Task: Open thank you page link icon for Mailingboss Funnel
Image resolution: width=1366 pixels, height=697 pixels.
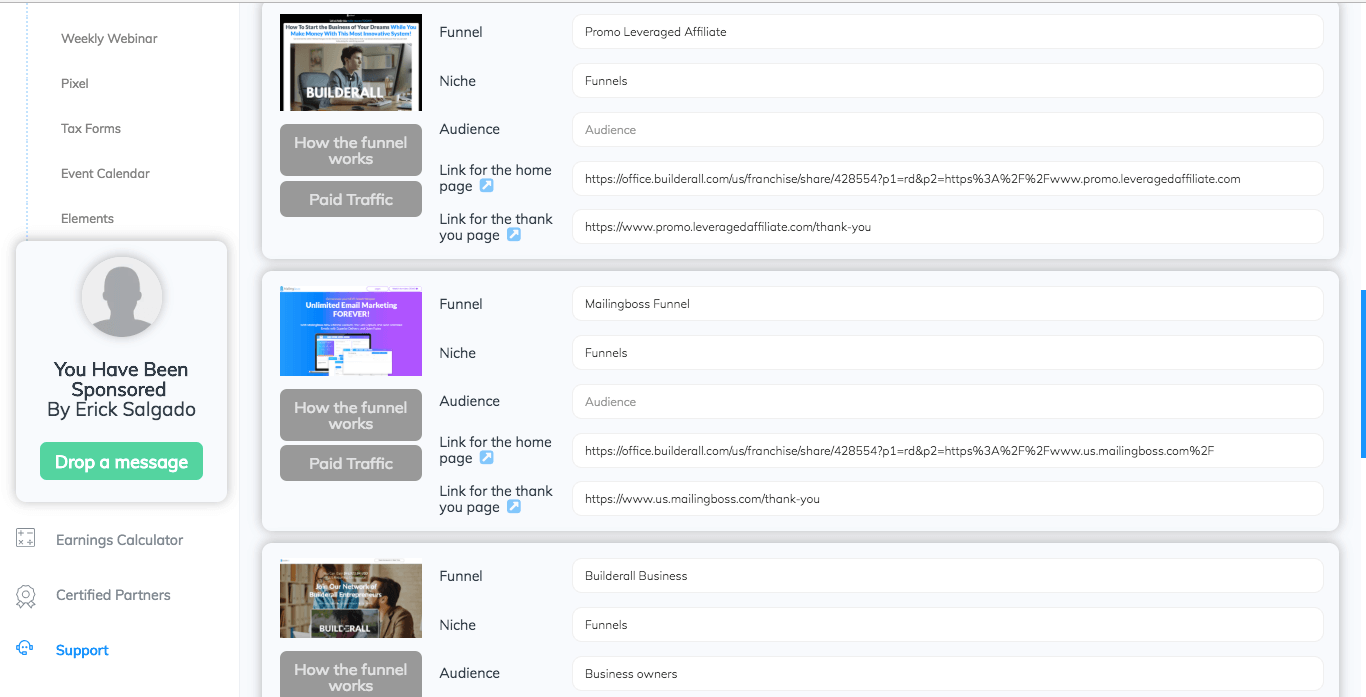Action: point(514,507)
